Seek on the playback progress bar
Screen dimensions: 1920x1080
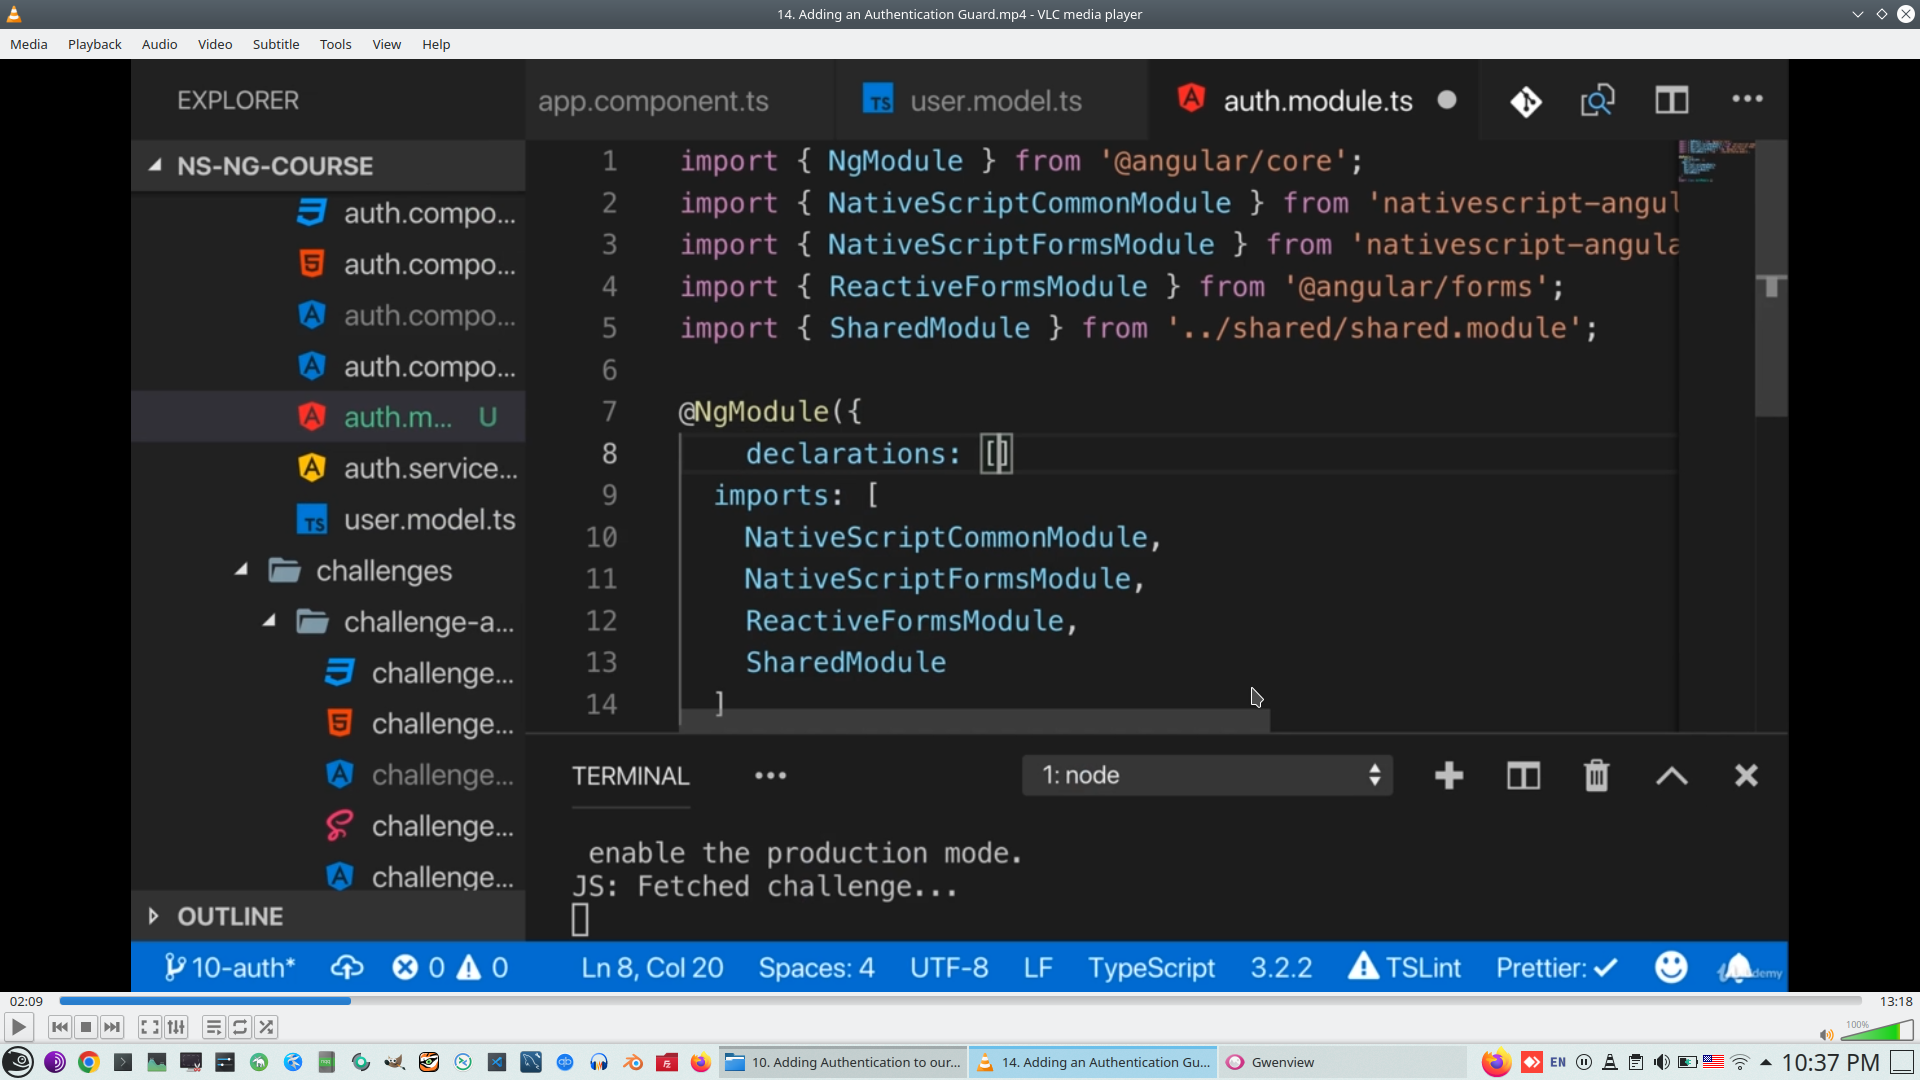pyautogui.click(x=960, y=1001)
